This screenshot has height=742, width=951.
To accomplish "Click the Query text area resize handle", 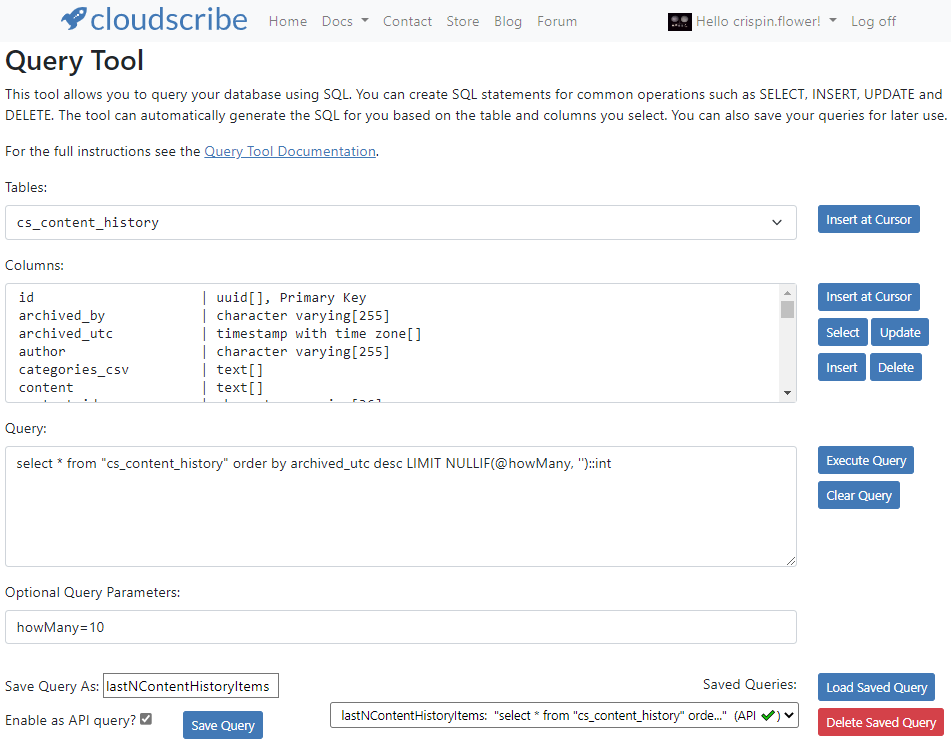I will [790, 561].
